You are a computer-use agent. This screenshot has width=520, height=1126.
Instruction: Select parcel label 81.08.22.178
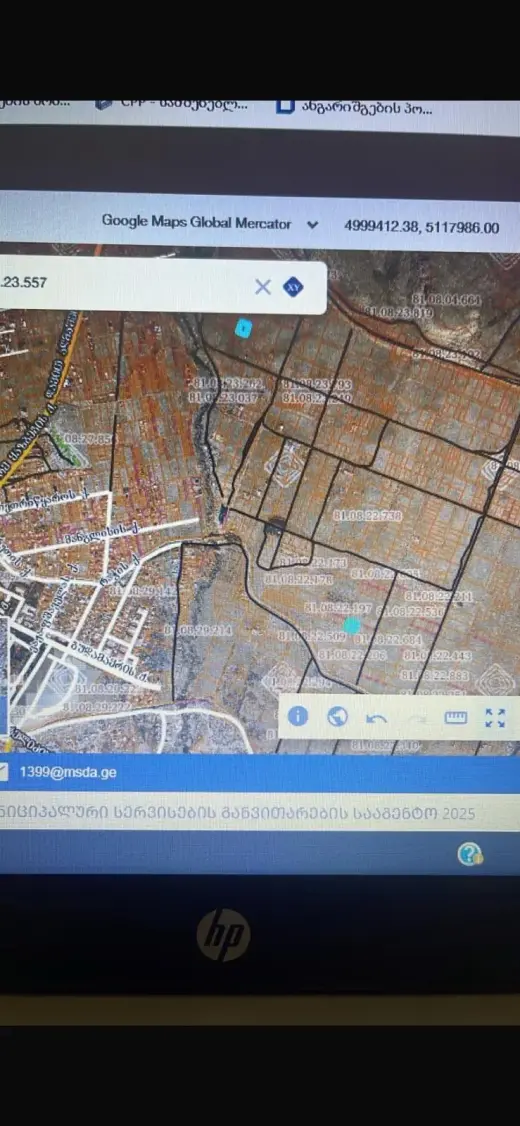299,579
